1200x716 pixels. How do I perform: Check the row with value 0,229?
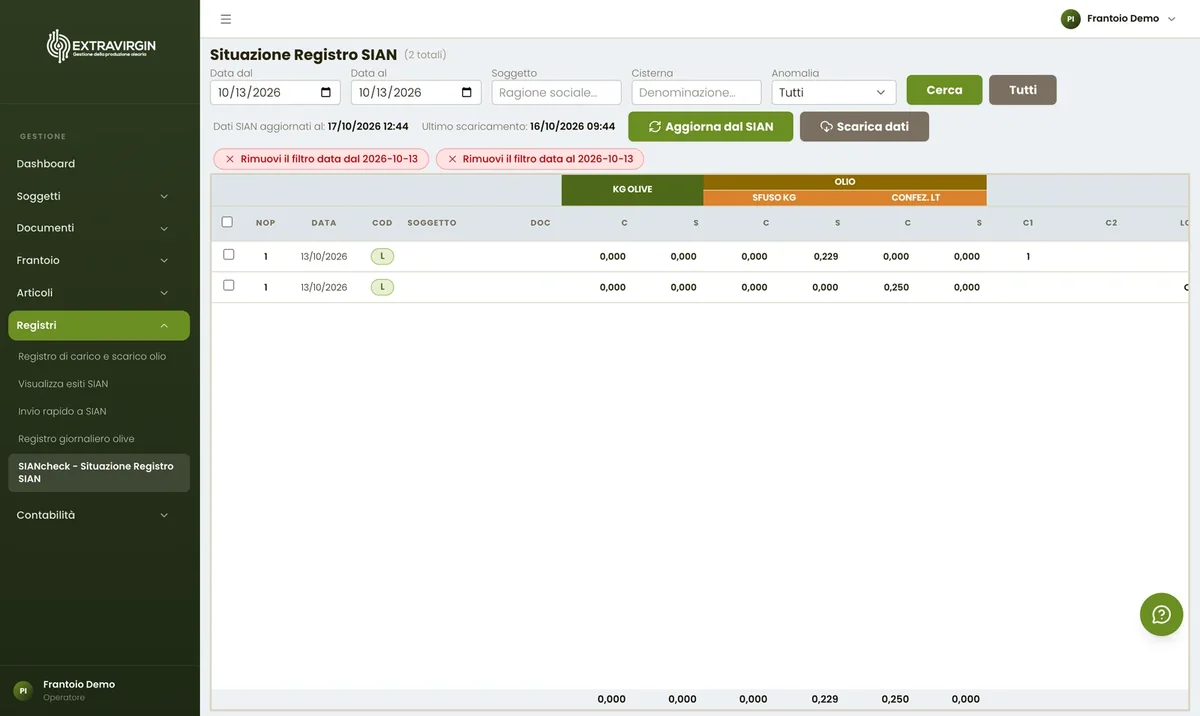click(228, 255)
